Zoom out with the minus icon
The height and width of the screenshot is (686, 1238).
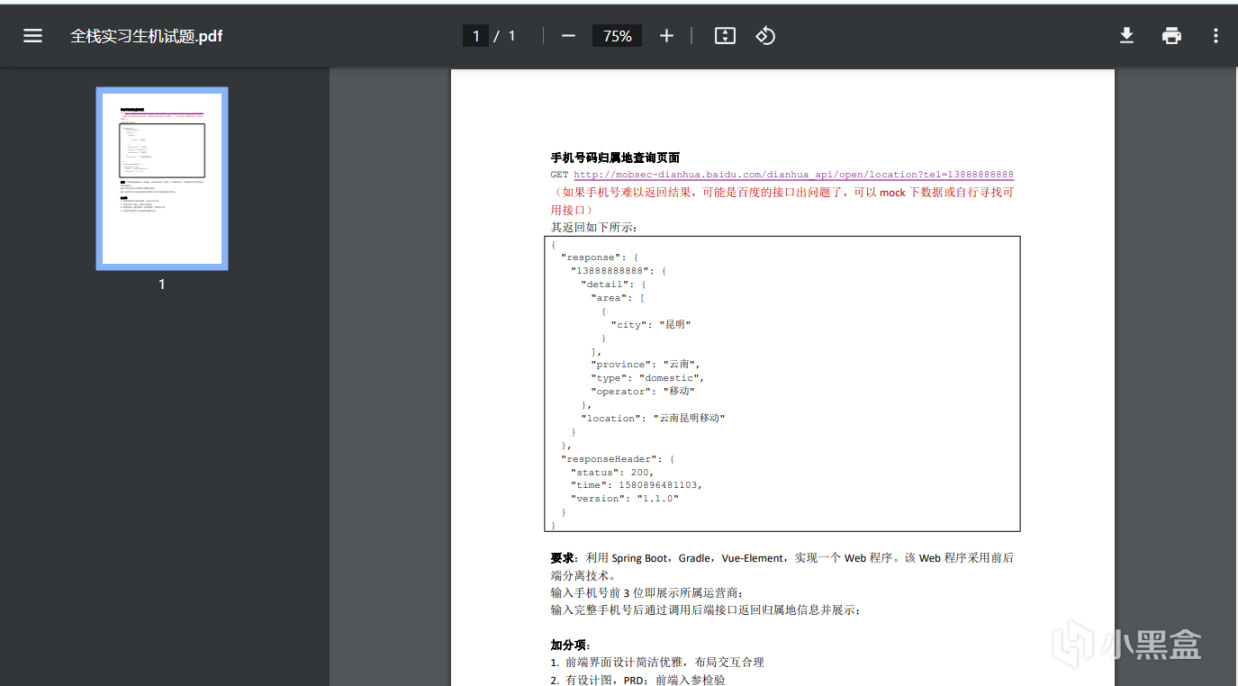tap(568, 36)
